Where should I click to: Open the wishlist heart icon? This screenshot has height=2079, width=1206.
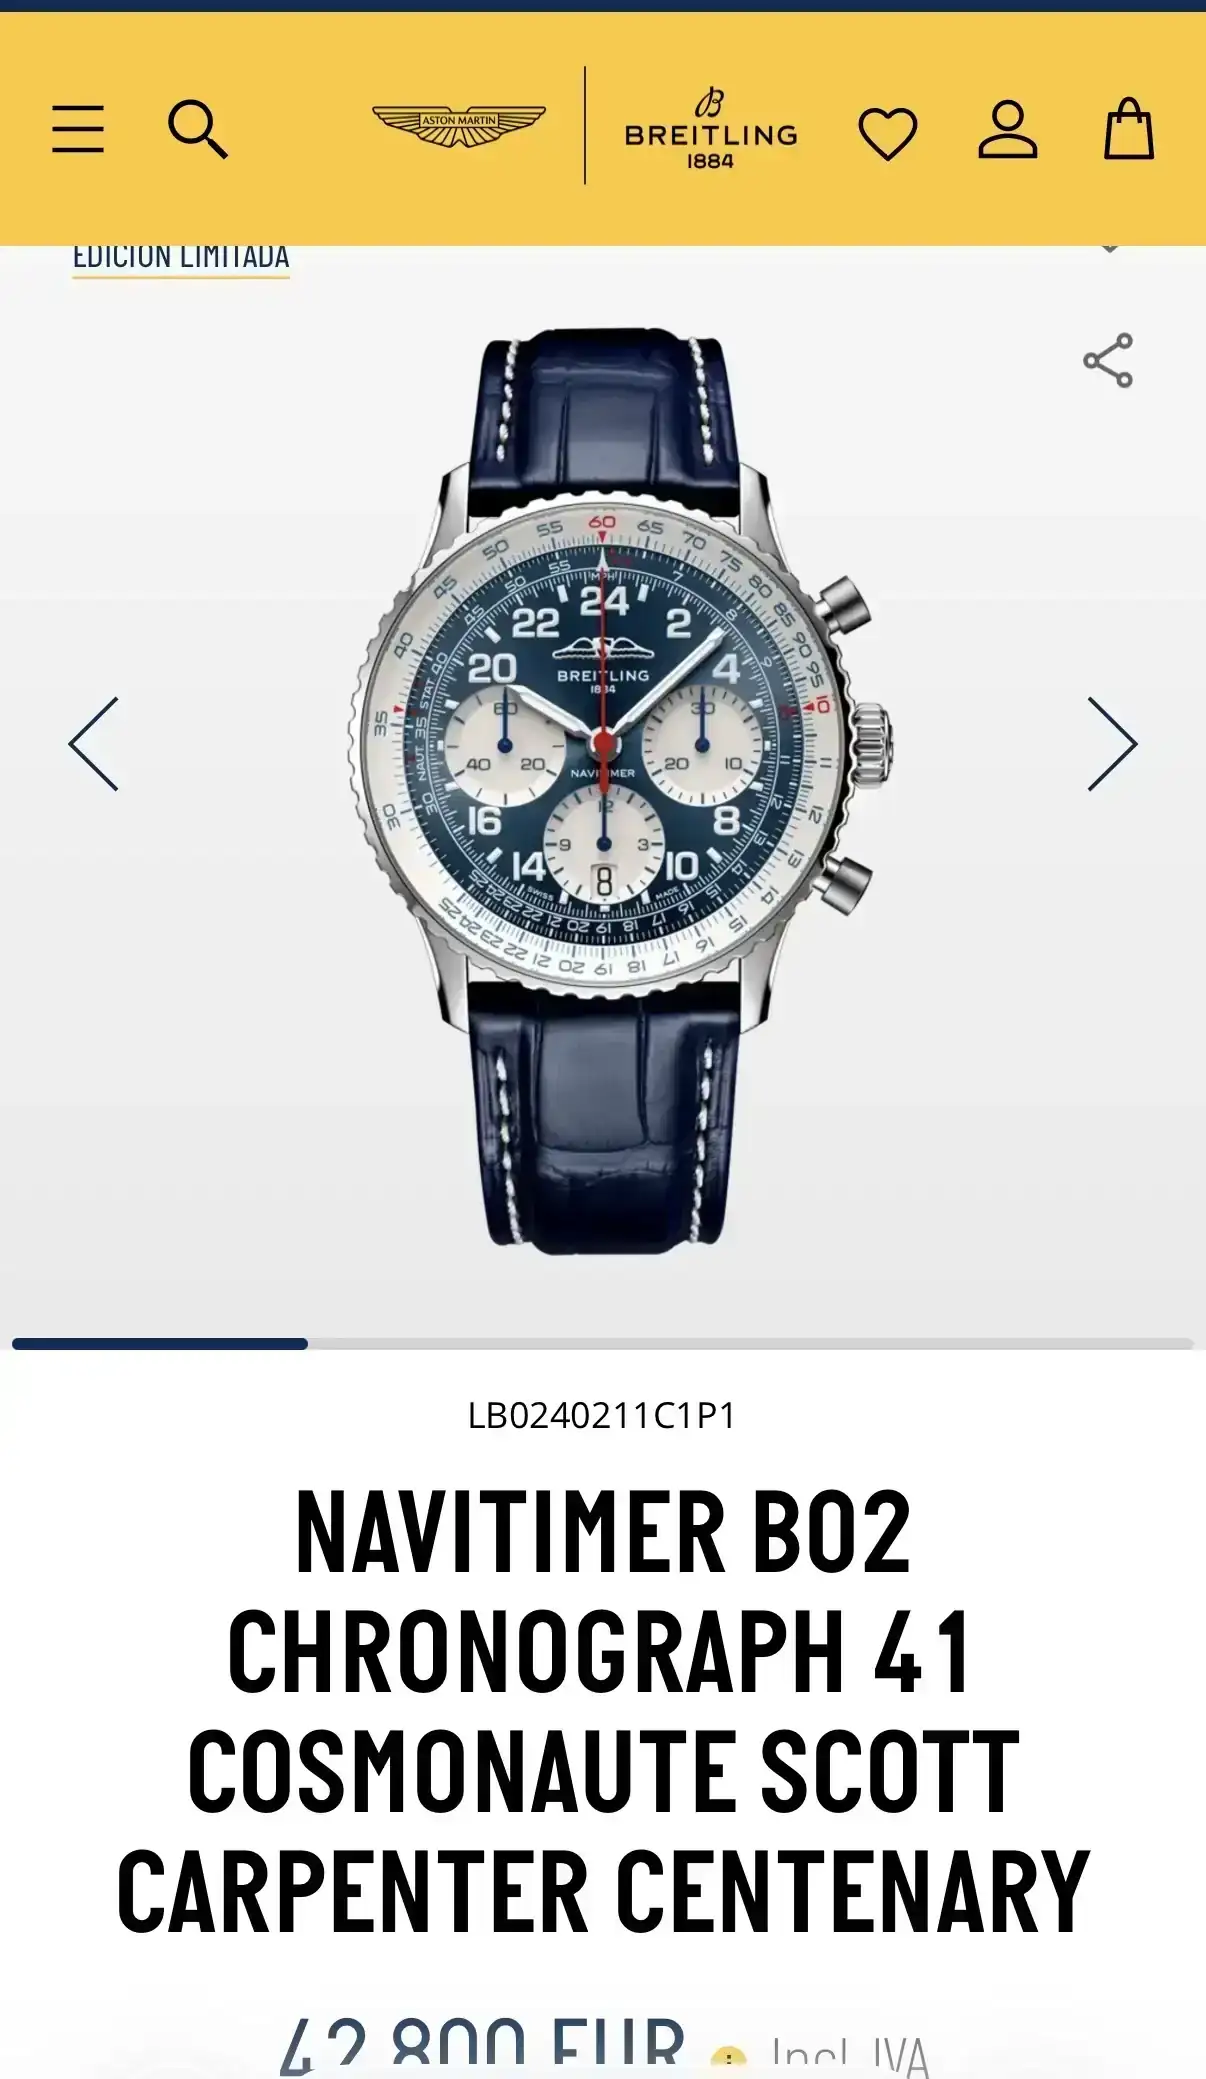[888, 133]
